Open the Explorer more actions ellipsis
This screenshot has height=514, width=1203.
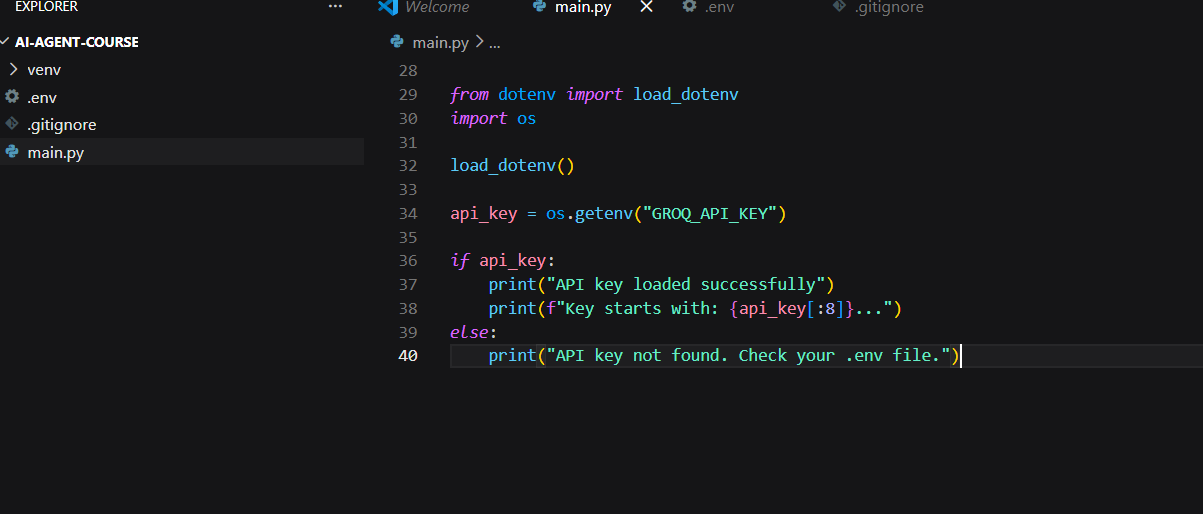[x=335, y=7]
